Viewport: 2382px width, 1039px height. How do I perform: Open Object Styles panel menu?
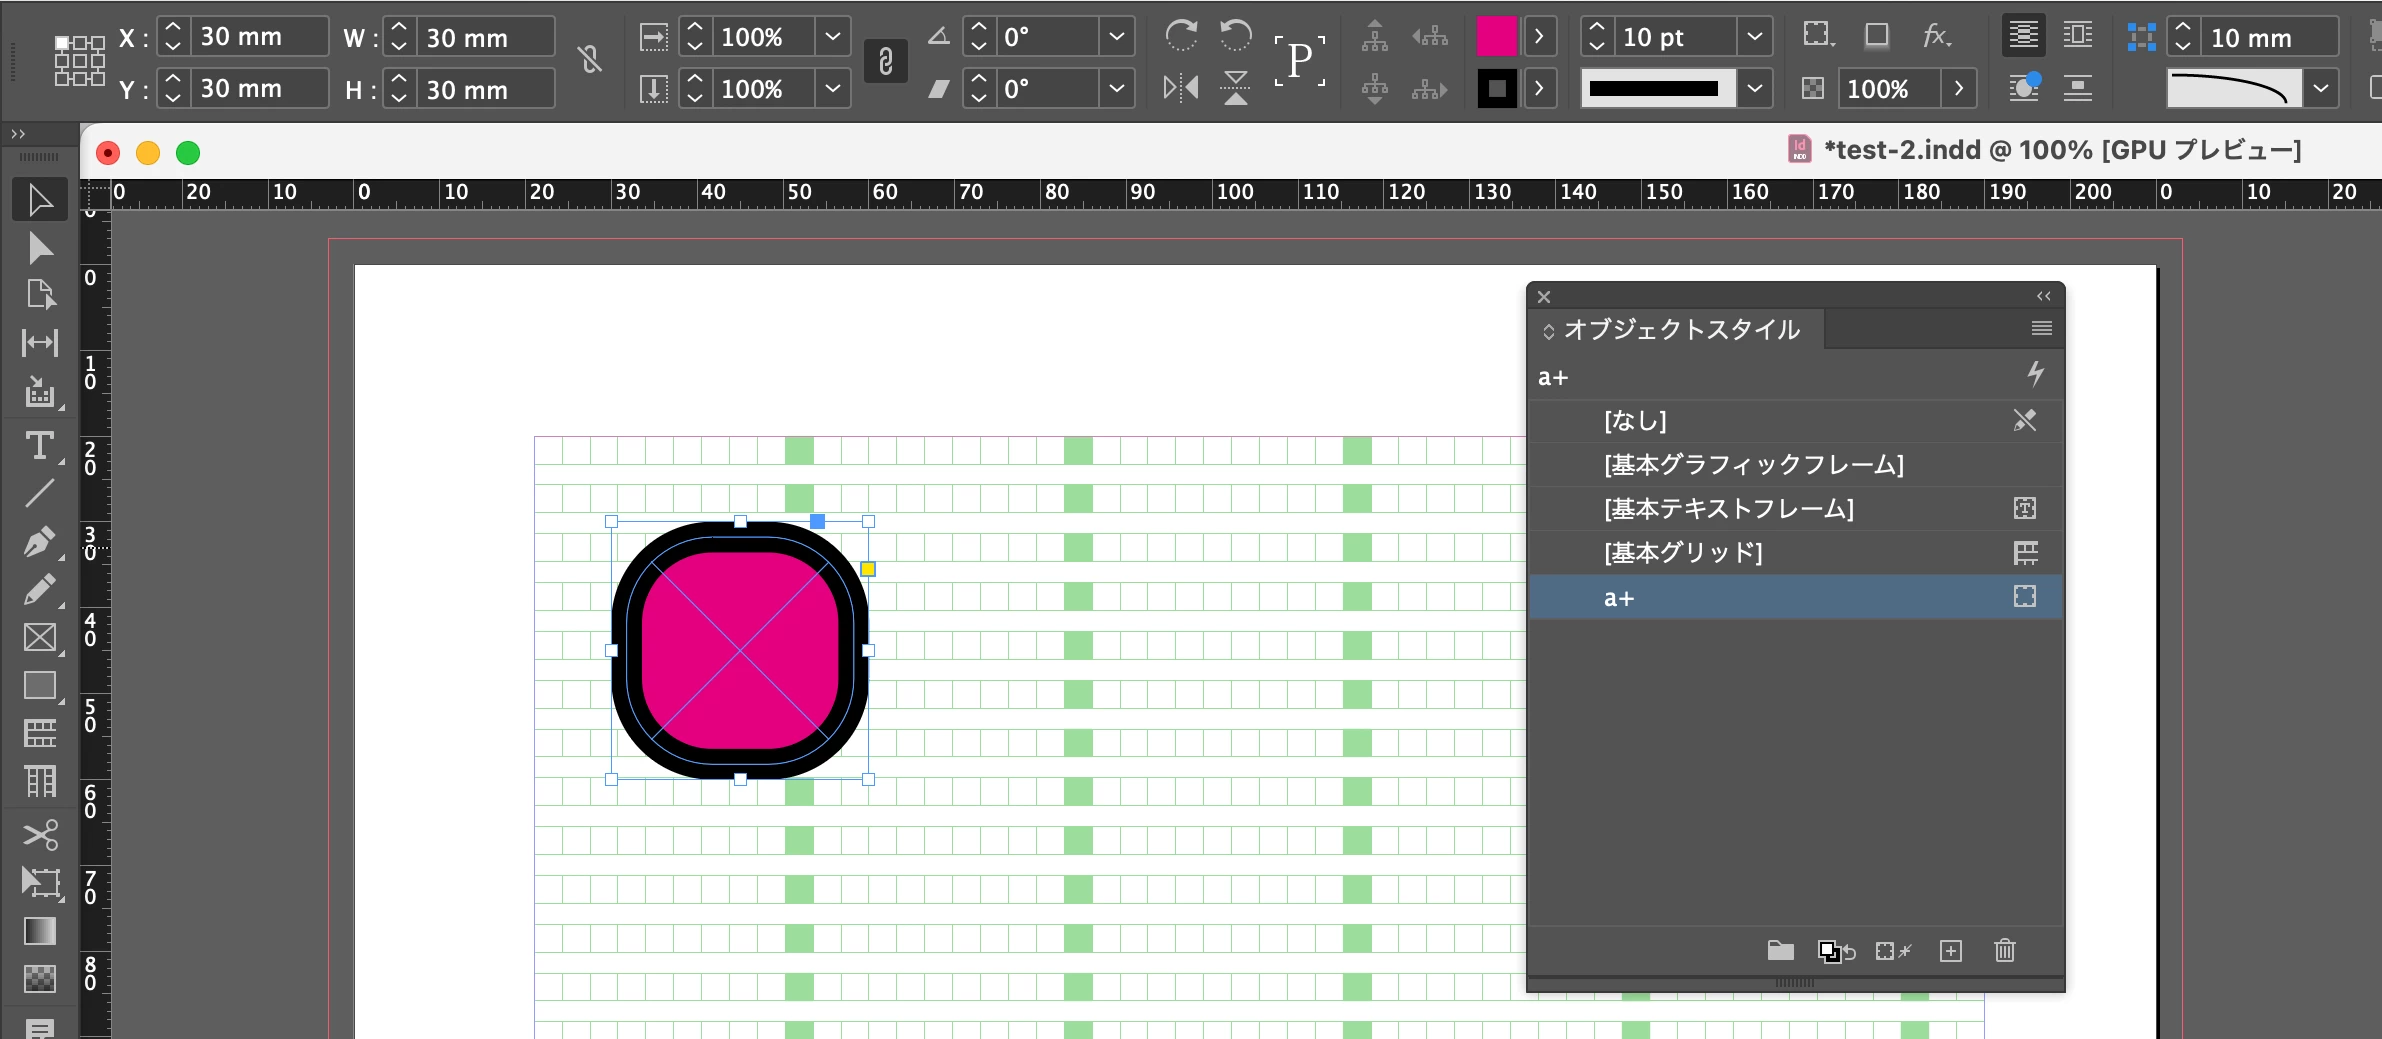pyautogui.click(x=2042, y=328)
